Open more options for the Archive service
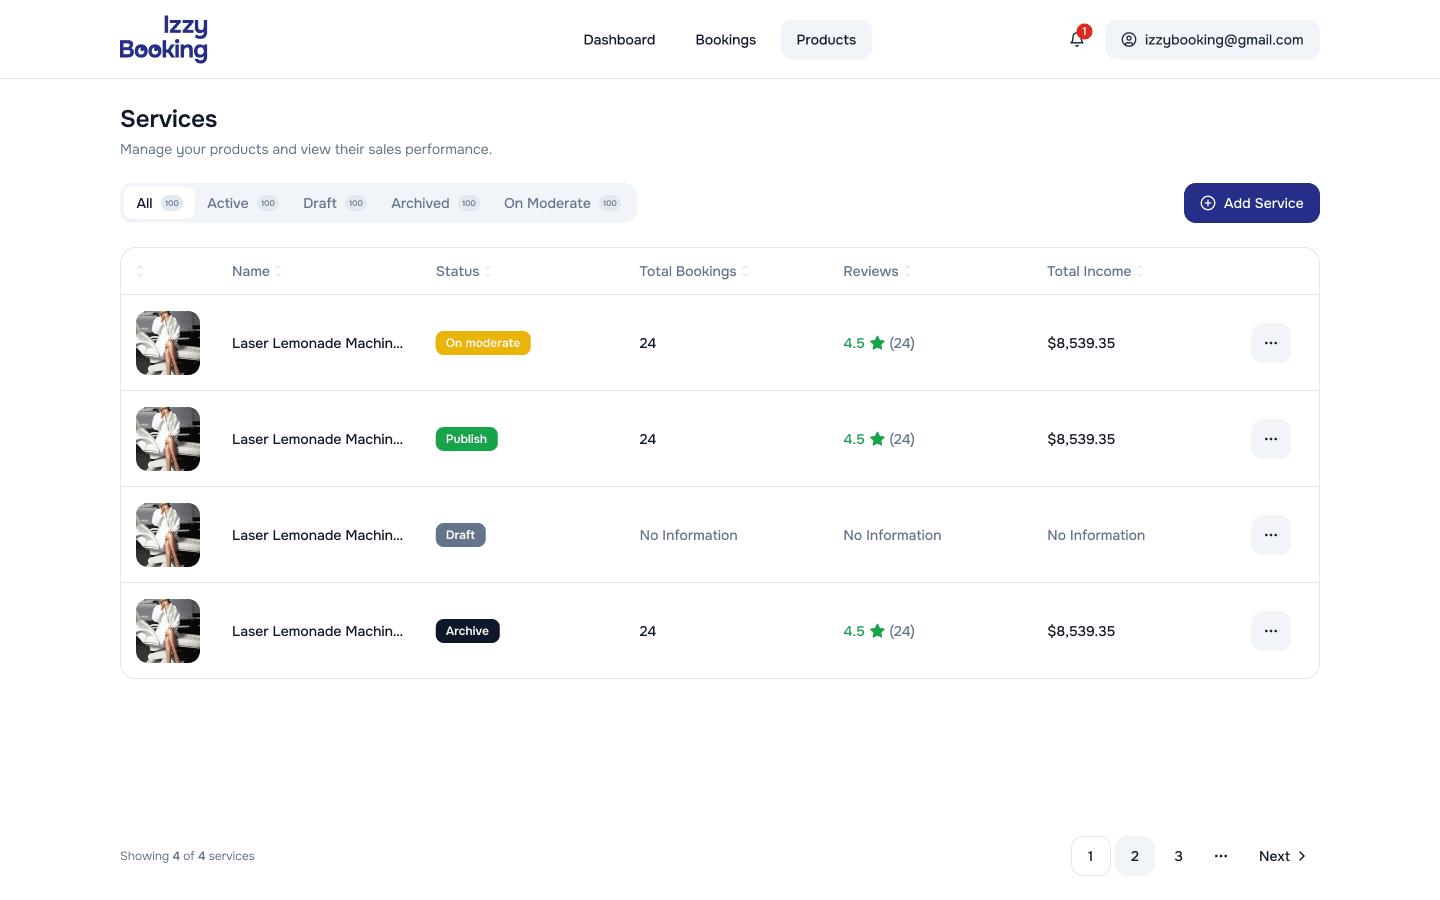 (1270, 631)
